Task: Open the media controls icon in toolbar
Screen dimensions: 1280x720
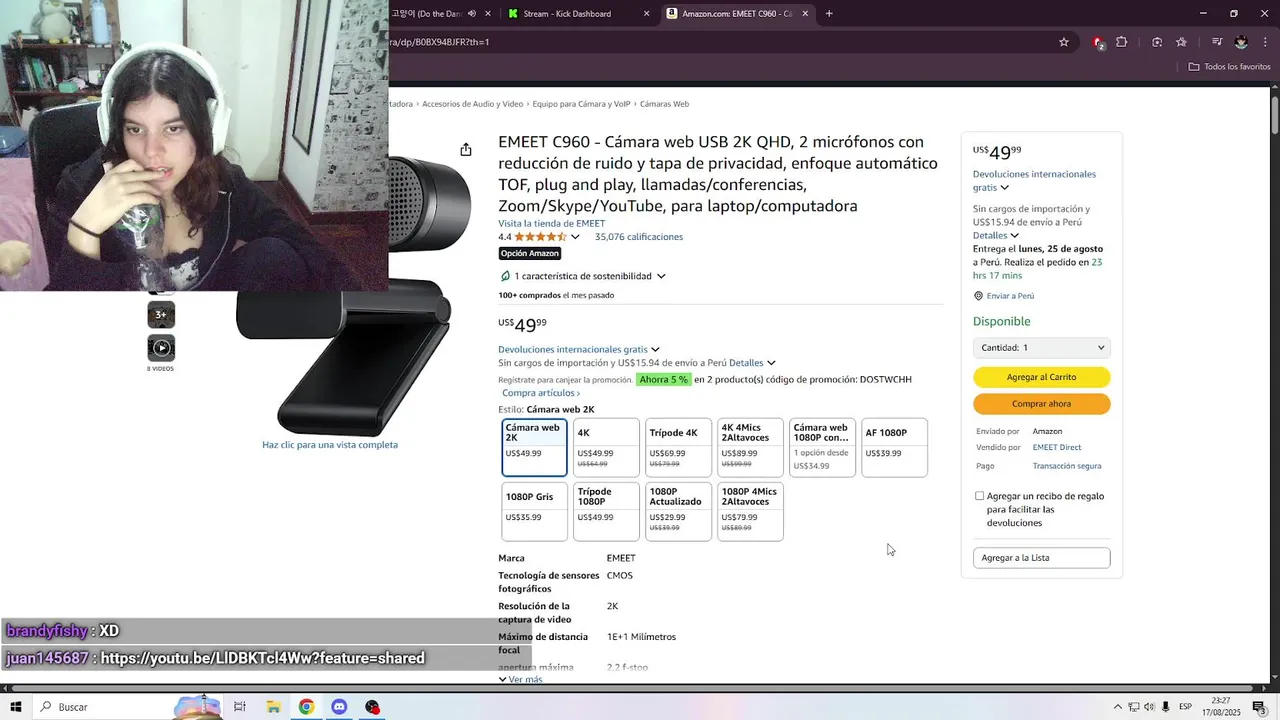Action: tap(1217, 42)
